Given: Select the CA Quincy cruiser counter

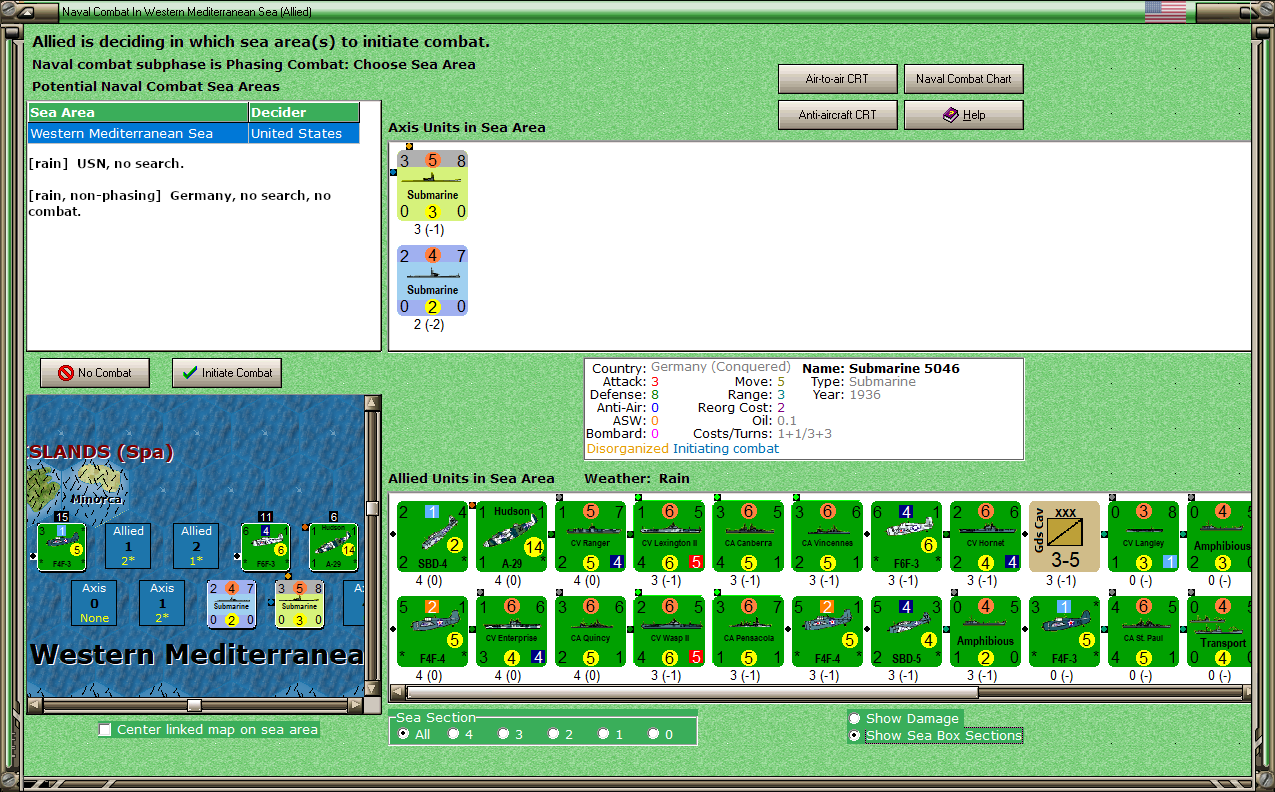Looking at the screenshot, I should coord(590,632).
